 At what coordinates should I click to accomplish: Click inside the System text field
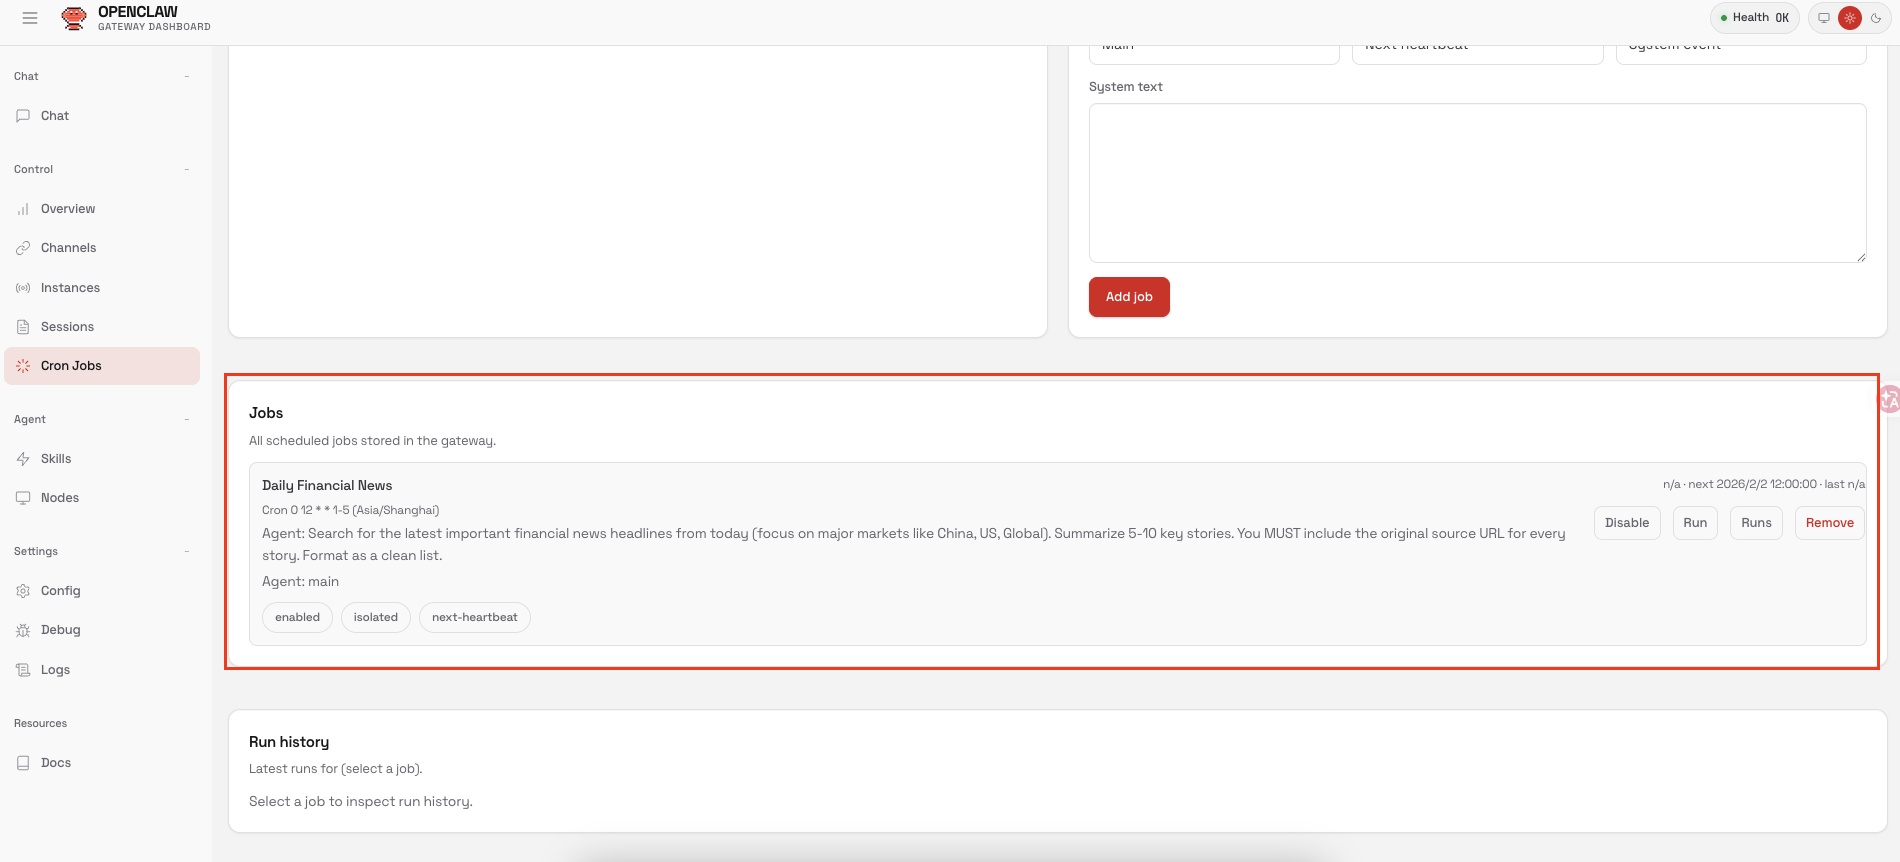pyautogui.click(x=1477, y=183)
